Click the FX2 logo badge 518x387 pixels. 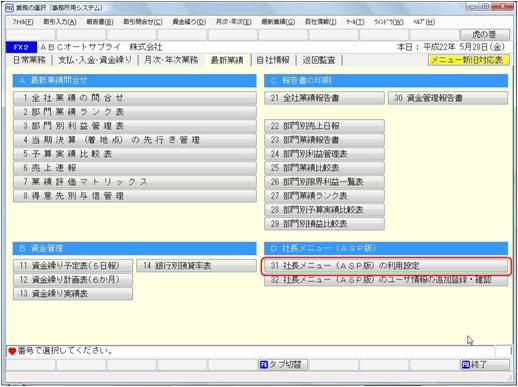tap(21, 47)
